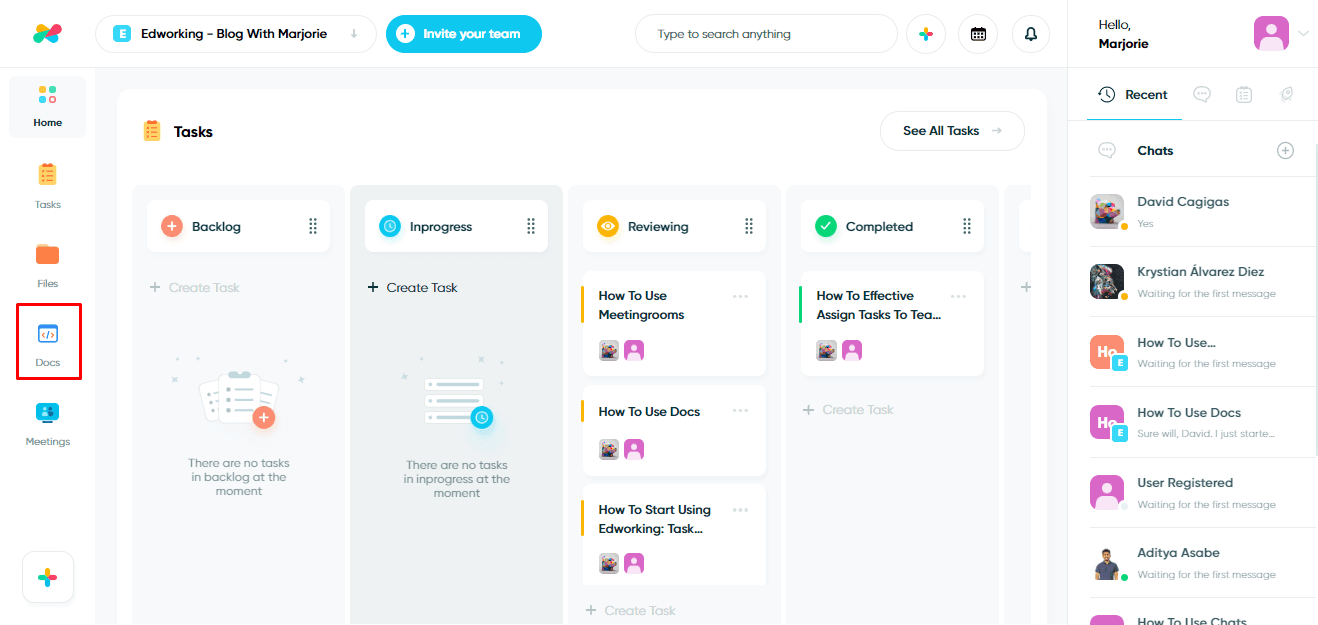The image size is (1318, 625).
Task: Open notifications bell icon
Action: click(x=1031, y=34)
